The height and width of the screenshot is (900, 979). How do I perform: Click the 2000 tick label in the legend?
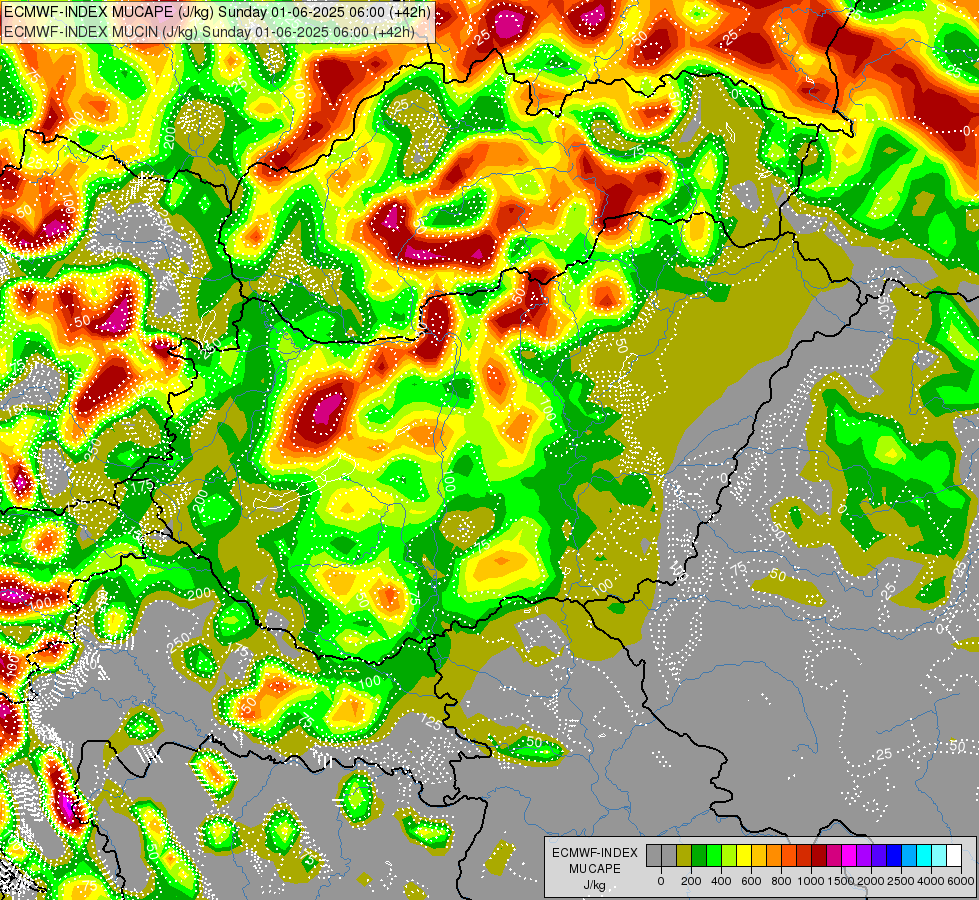click(x=872, y=881)
